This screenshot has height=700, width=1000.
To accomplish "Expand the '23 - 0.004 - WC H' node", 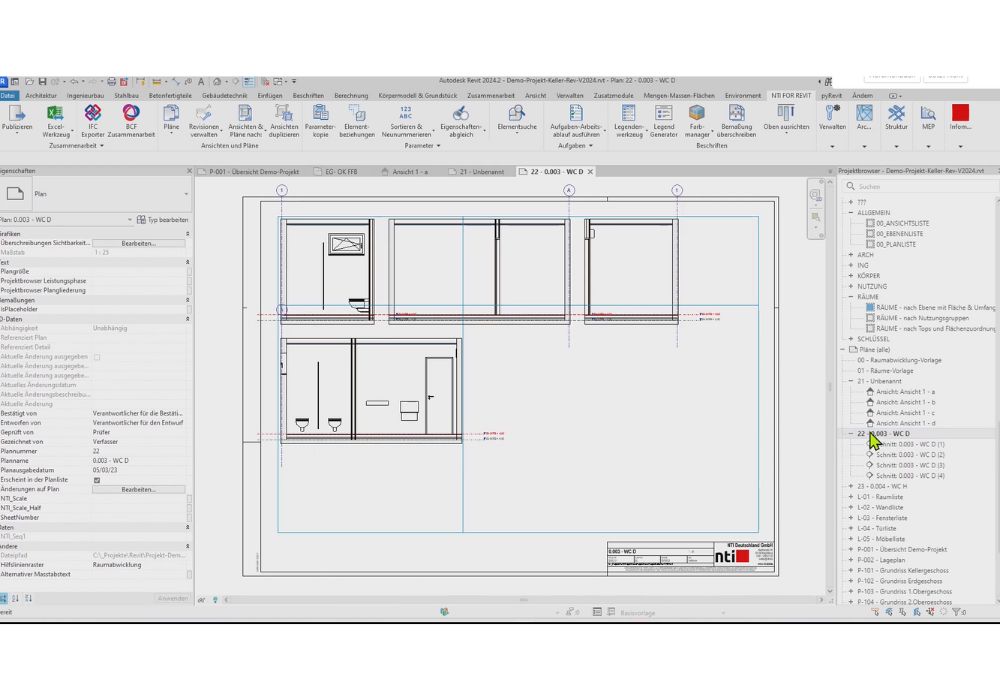I will pyautogui.click(x=851, y=486).
